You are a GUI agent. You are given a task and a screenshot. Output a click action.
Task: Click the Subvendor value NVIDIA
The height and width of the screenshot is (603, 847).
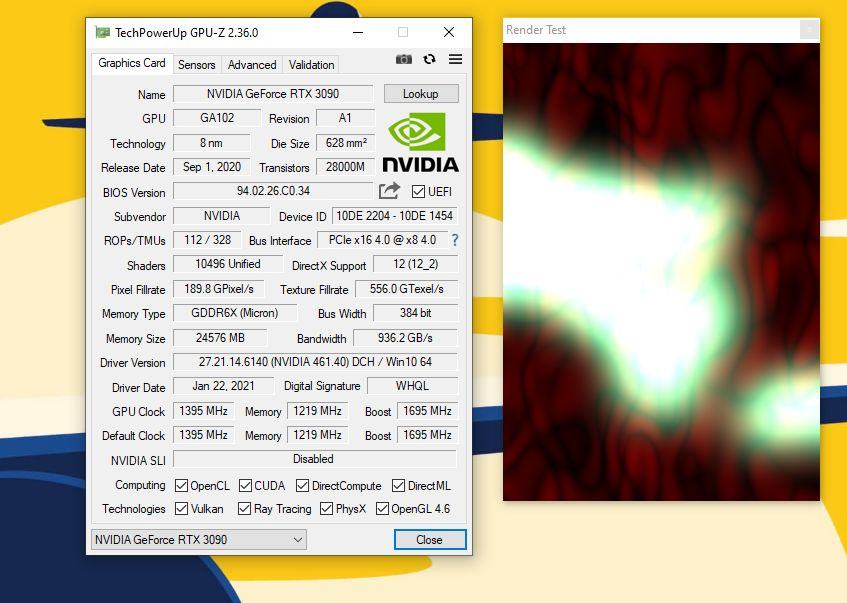click(x=221, y=216)
